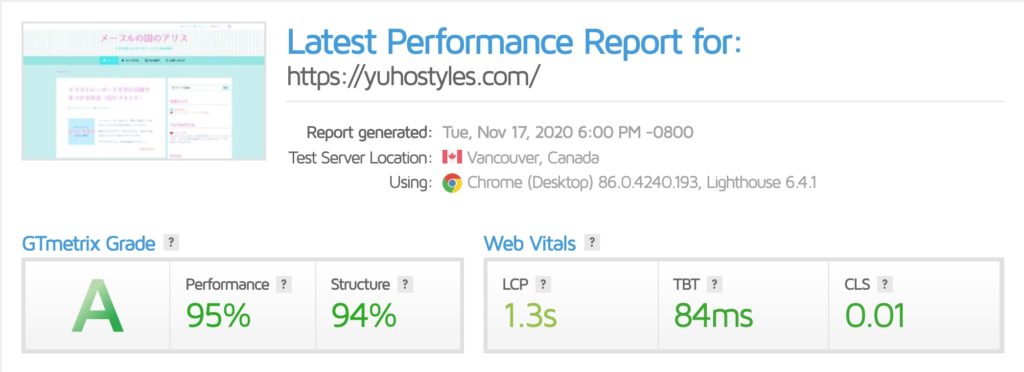Click the 84ms TBT value
The width and height of the screenshot is (1024, 372).
pos(713,316)
